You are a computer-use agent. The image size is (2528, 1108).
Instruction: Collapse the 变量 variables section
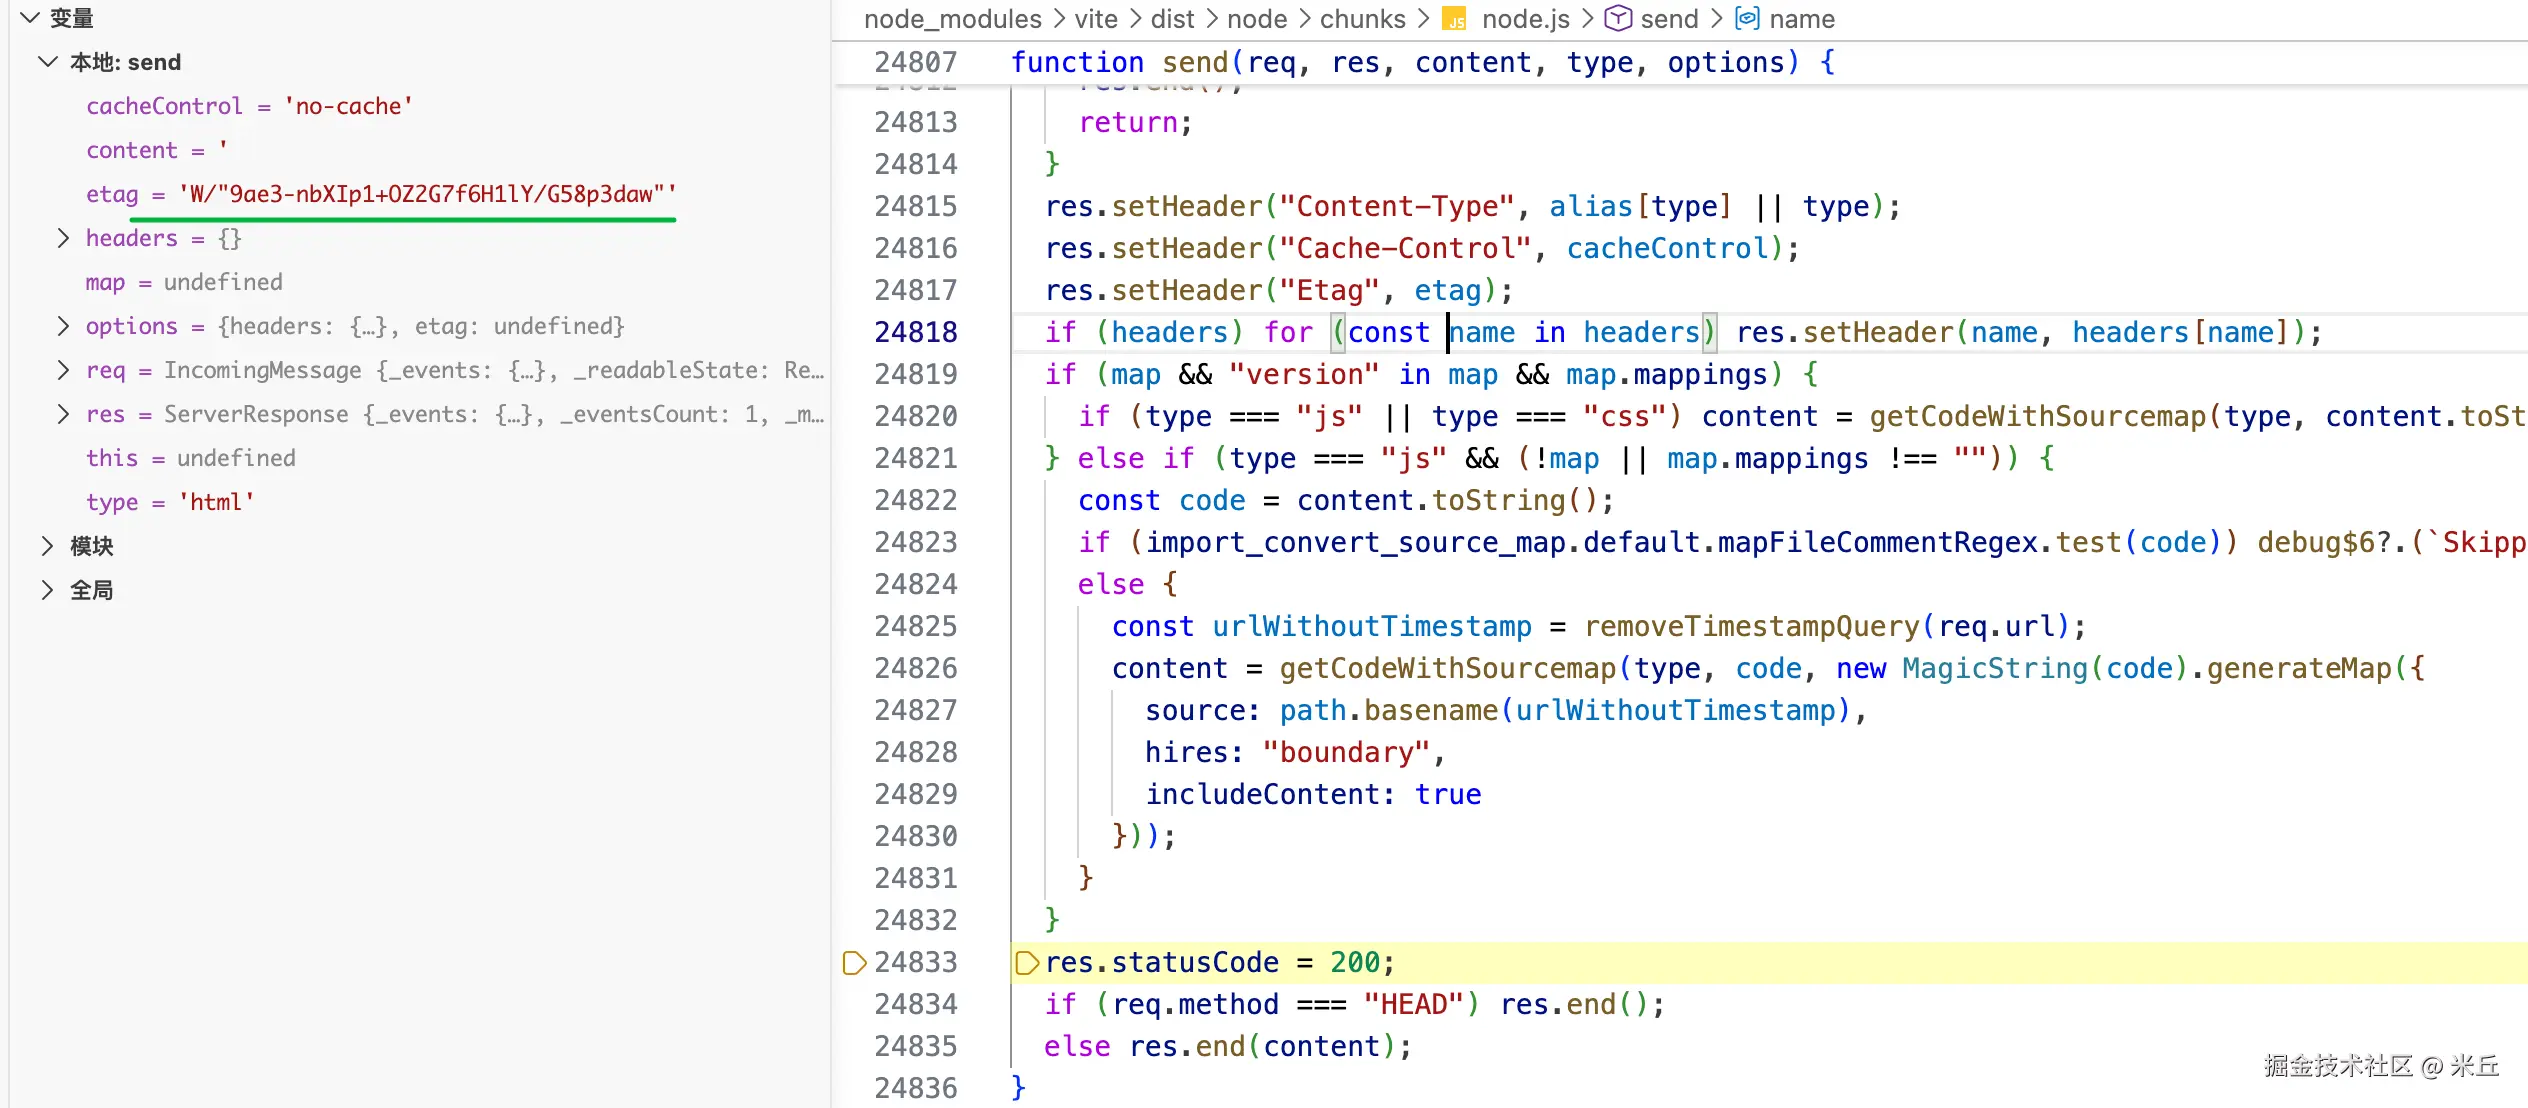(31, 18)
